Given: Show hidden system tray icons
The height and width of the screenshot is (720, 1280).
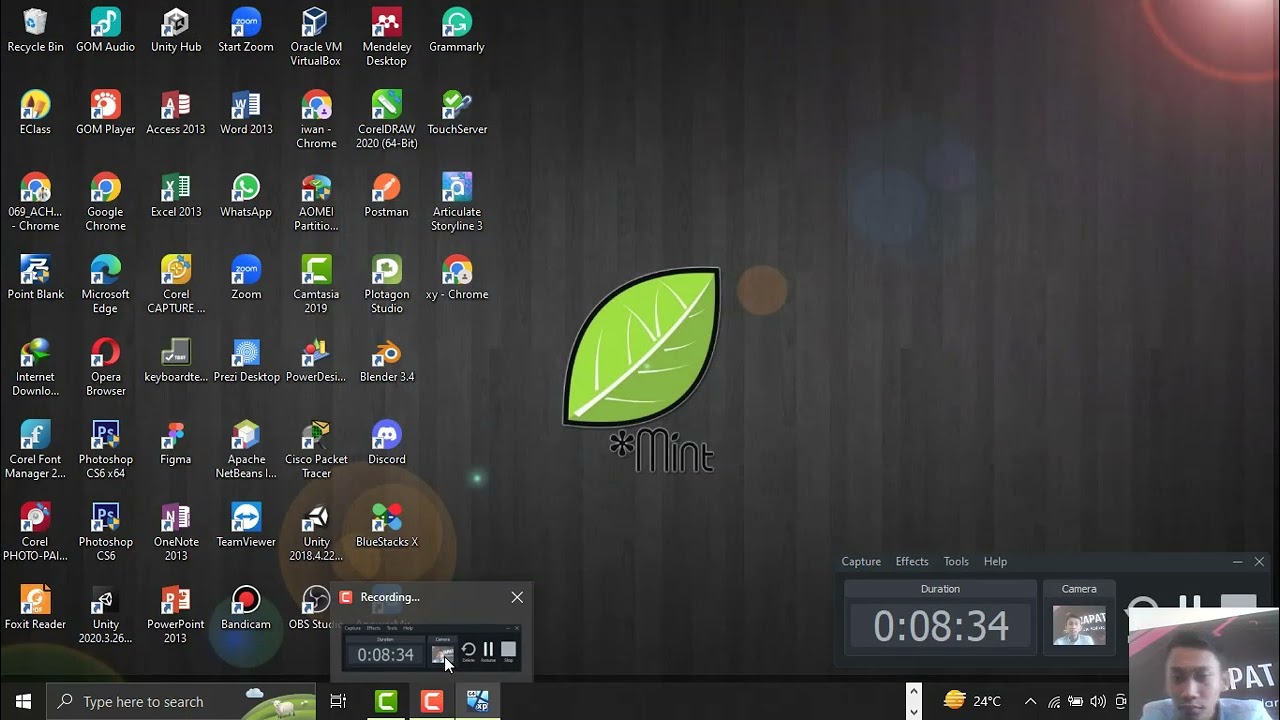Looking at the screenshot, I should tap(1030, 701).
